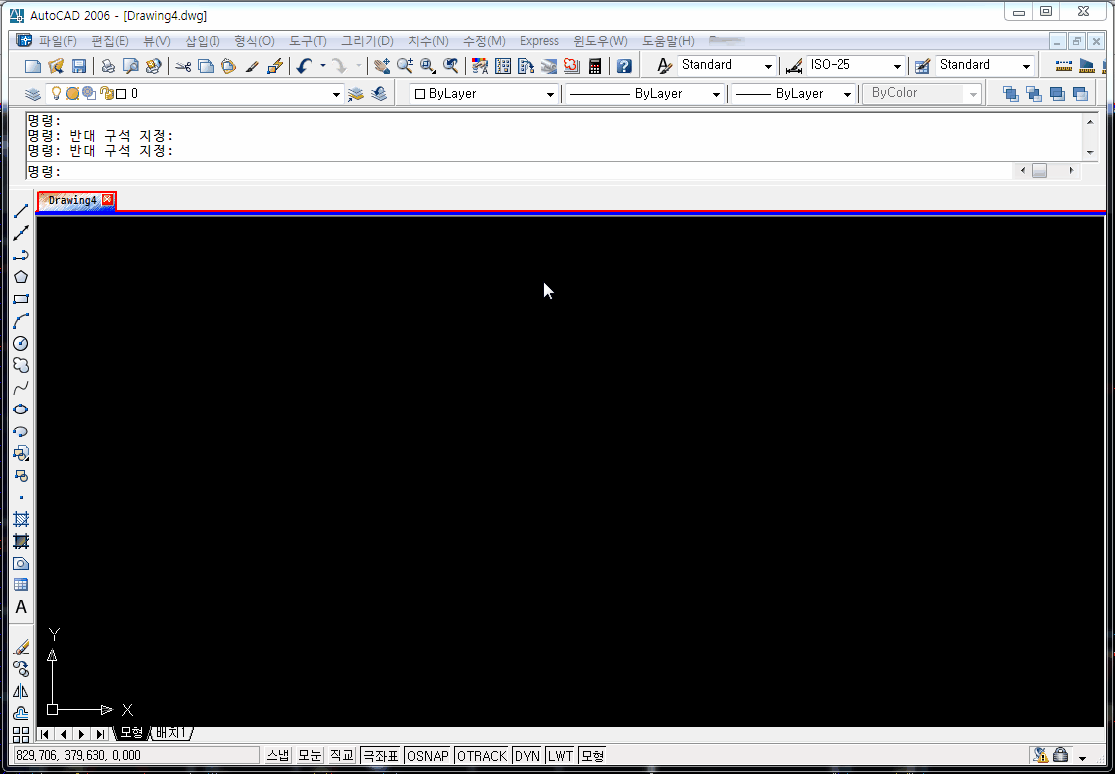Switch to the 배치1 layout tab
The height and width of the screenshot is (774, 1115).
point(171,733)
